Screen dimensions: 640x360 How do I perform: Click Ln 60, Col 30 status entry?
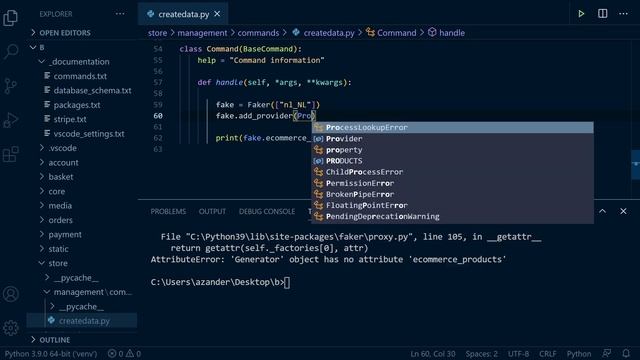(x=433, y=353)
